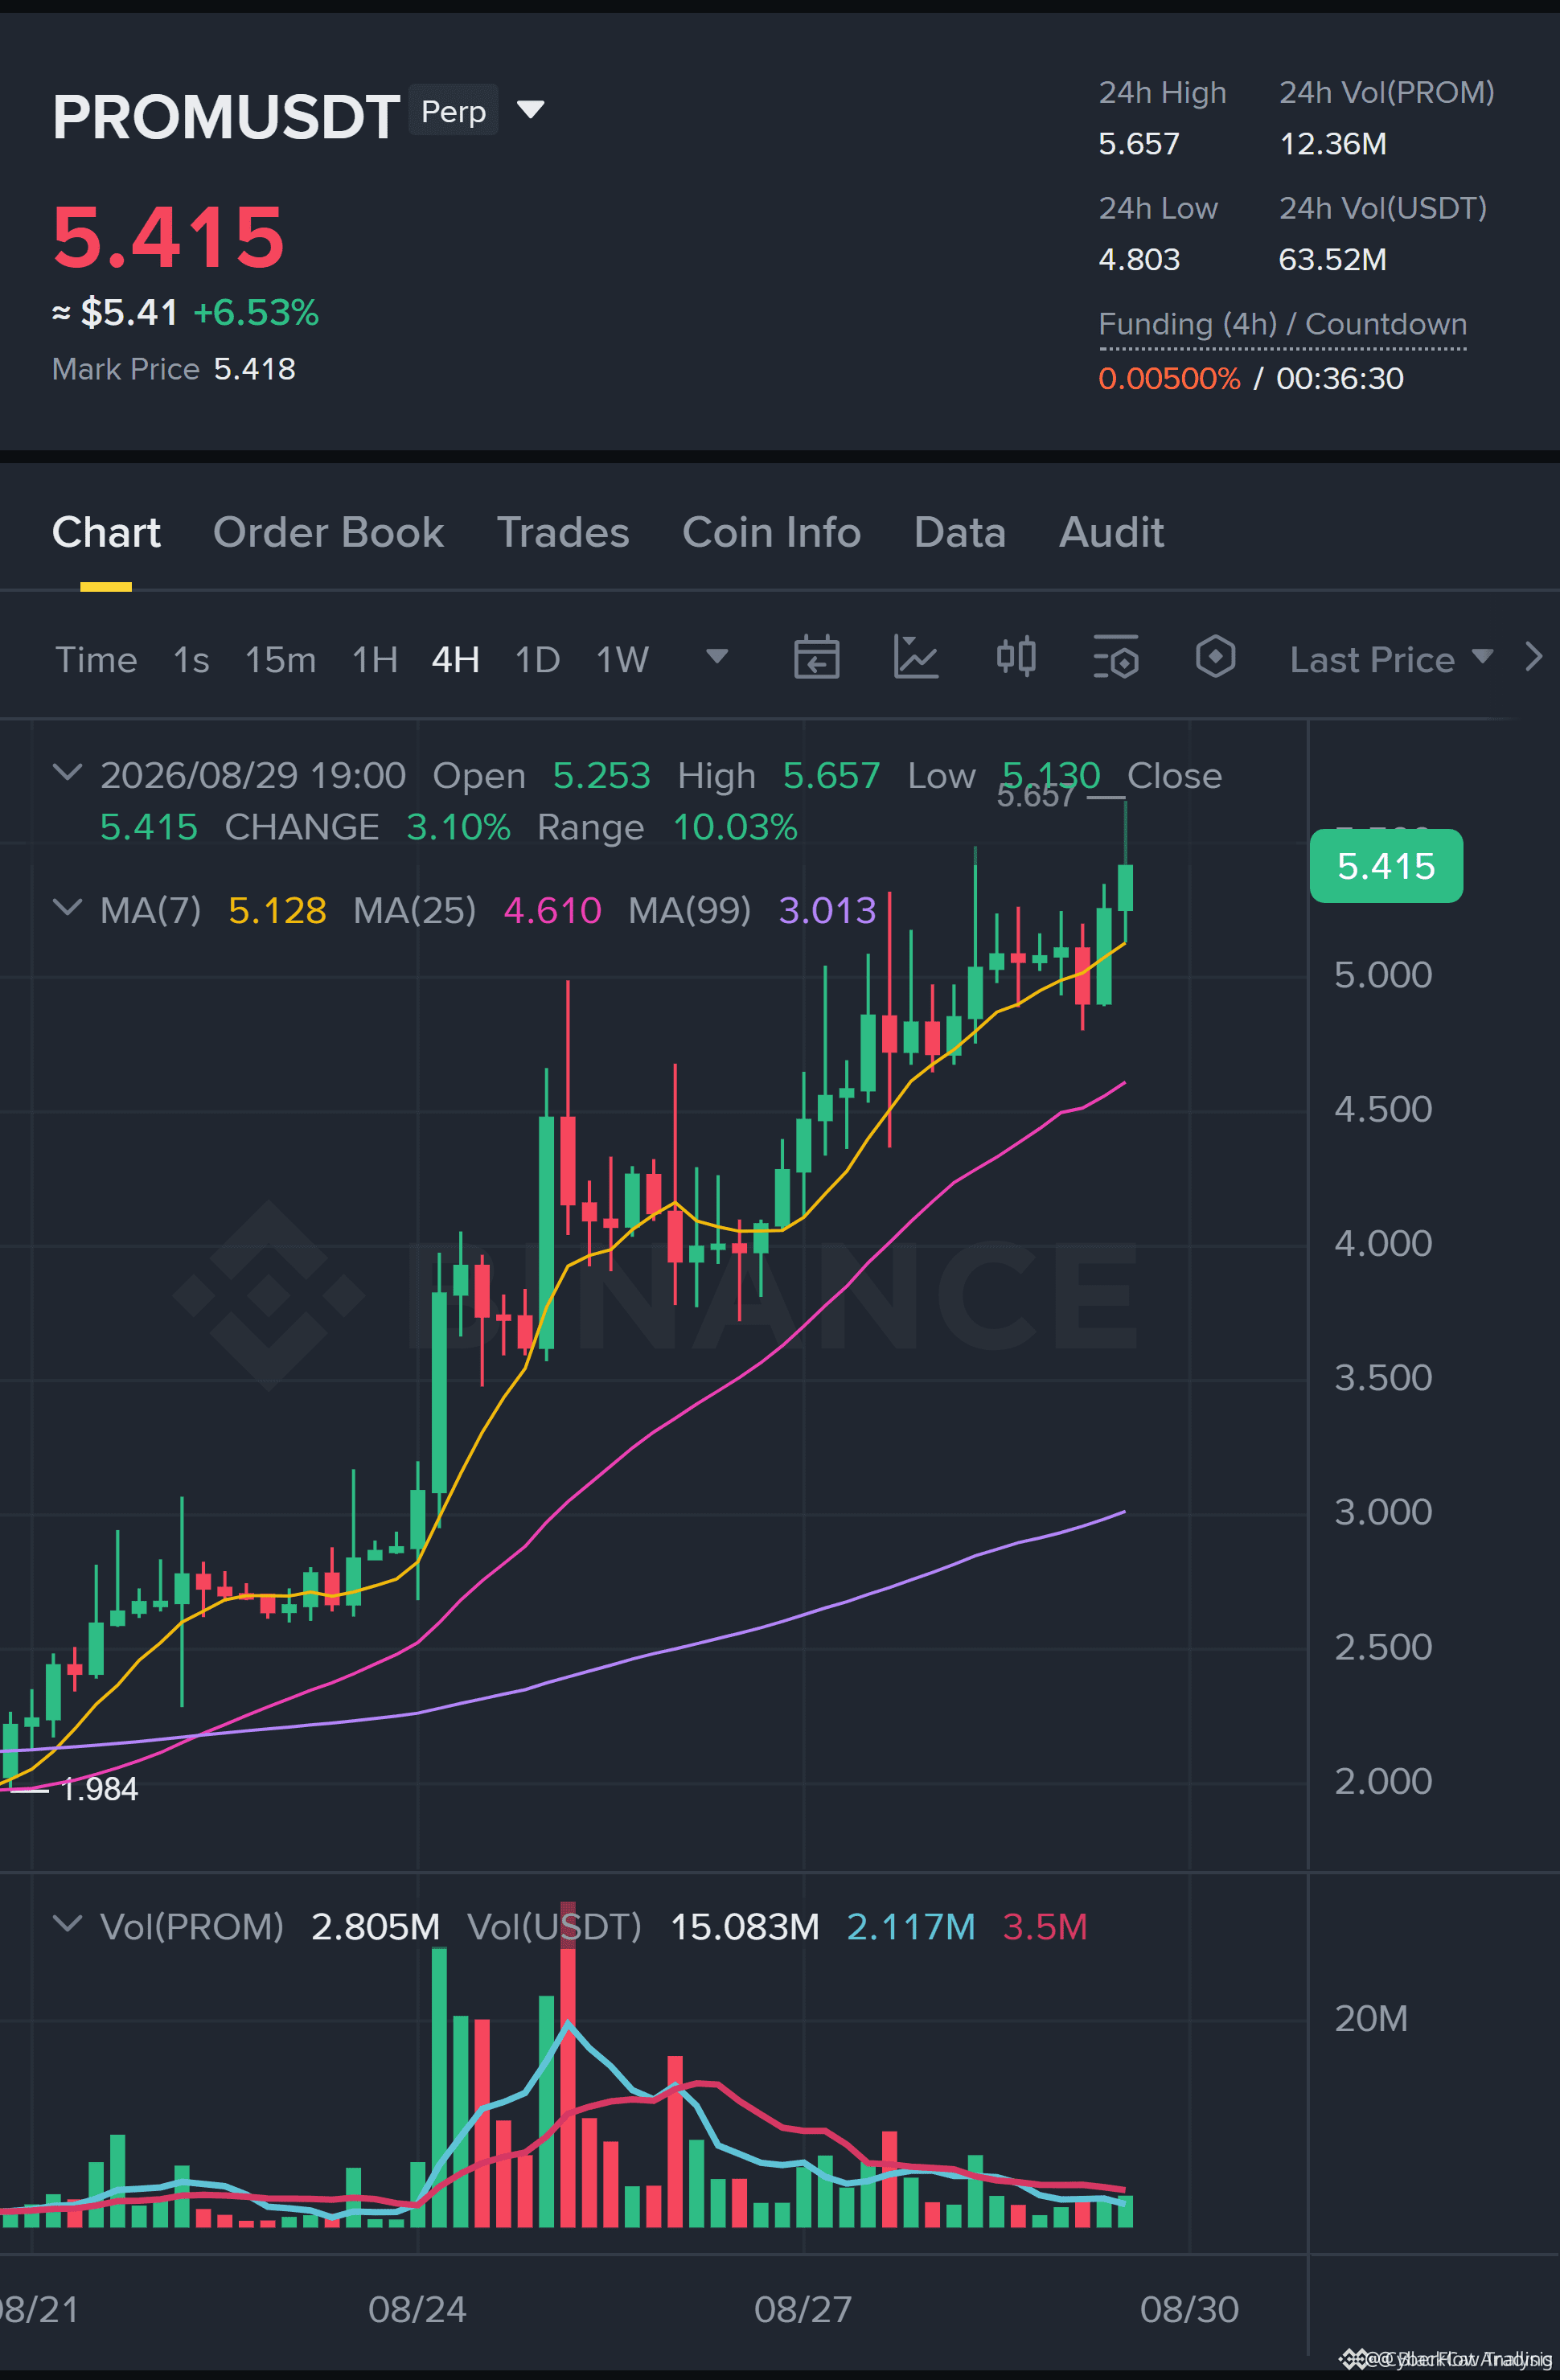The image size is (1560, 2380).
Task: Open the Data tab
Action: pos(960,532)
